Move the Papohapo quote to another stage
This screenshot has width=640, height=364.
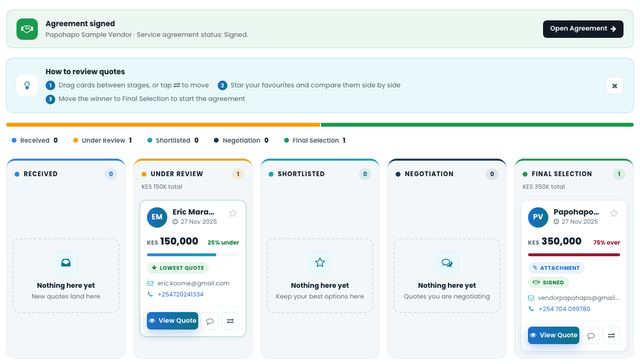tap(611, 335)
